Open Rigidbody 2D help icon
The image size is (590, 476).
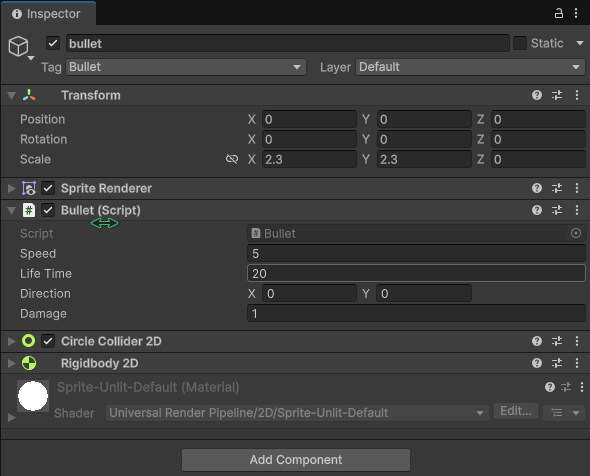pyautogui.click(x=537, y=363)
